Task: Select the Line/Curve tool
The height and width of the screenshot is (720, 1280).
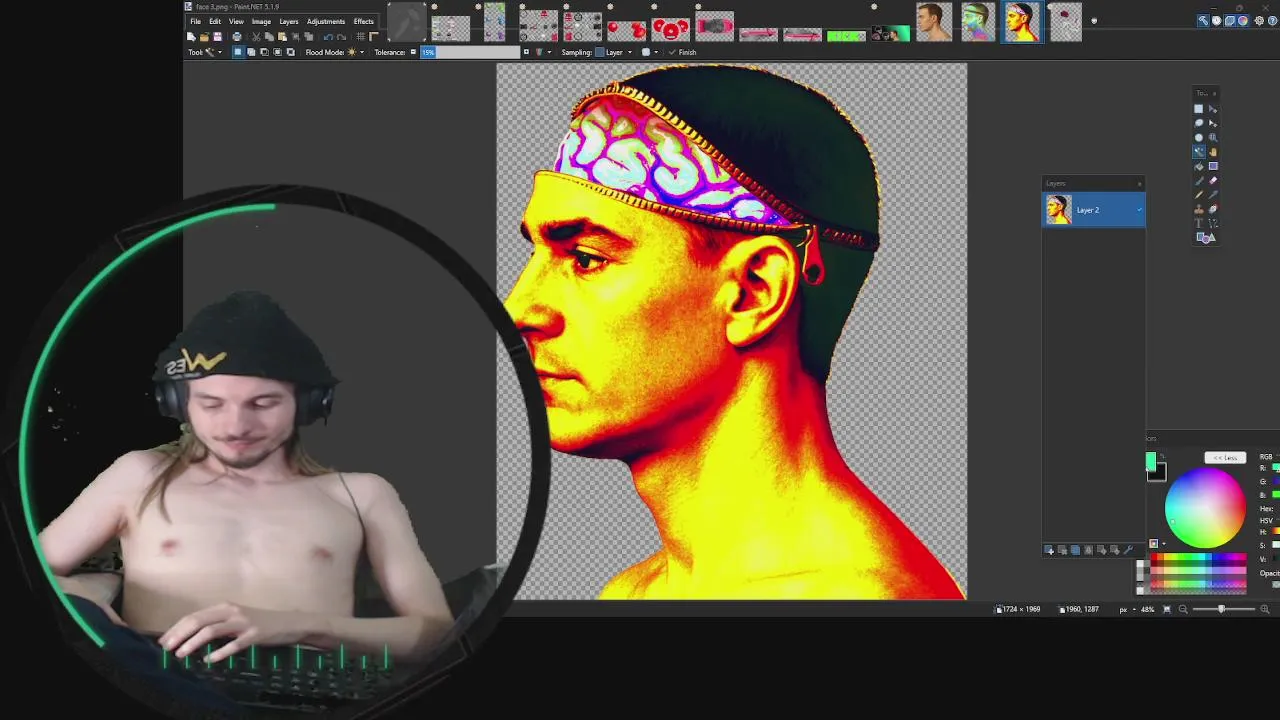Action: point(1213,223)
